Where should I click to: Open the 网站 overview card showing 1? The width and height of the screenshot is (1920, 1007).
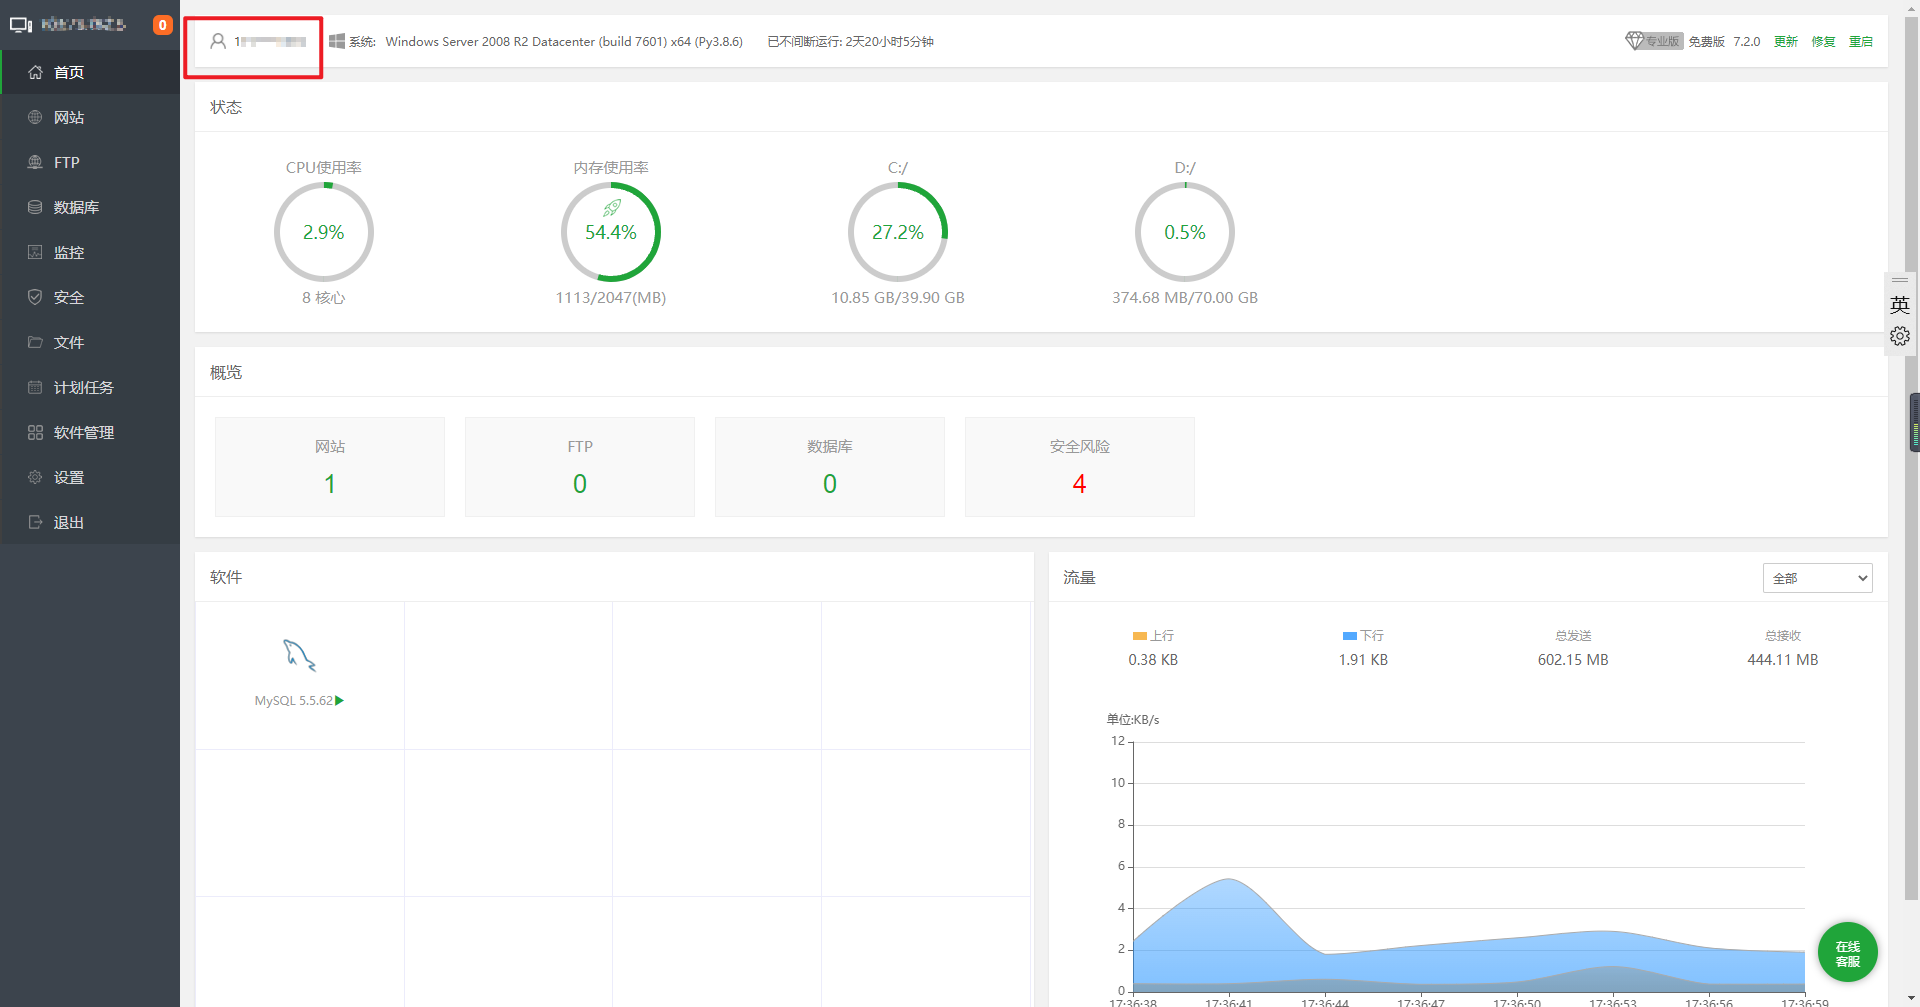coord(330,467)
